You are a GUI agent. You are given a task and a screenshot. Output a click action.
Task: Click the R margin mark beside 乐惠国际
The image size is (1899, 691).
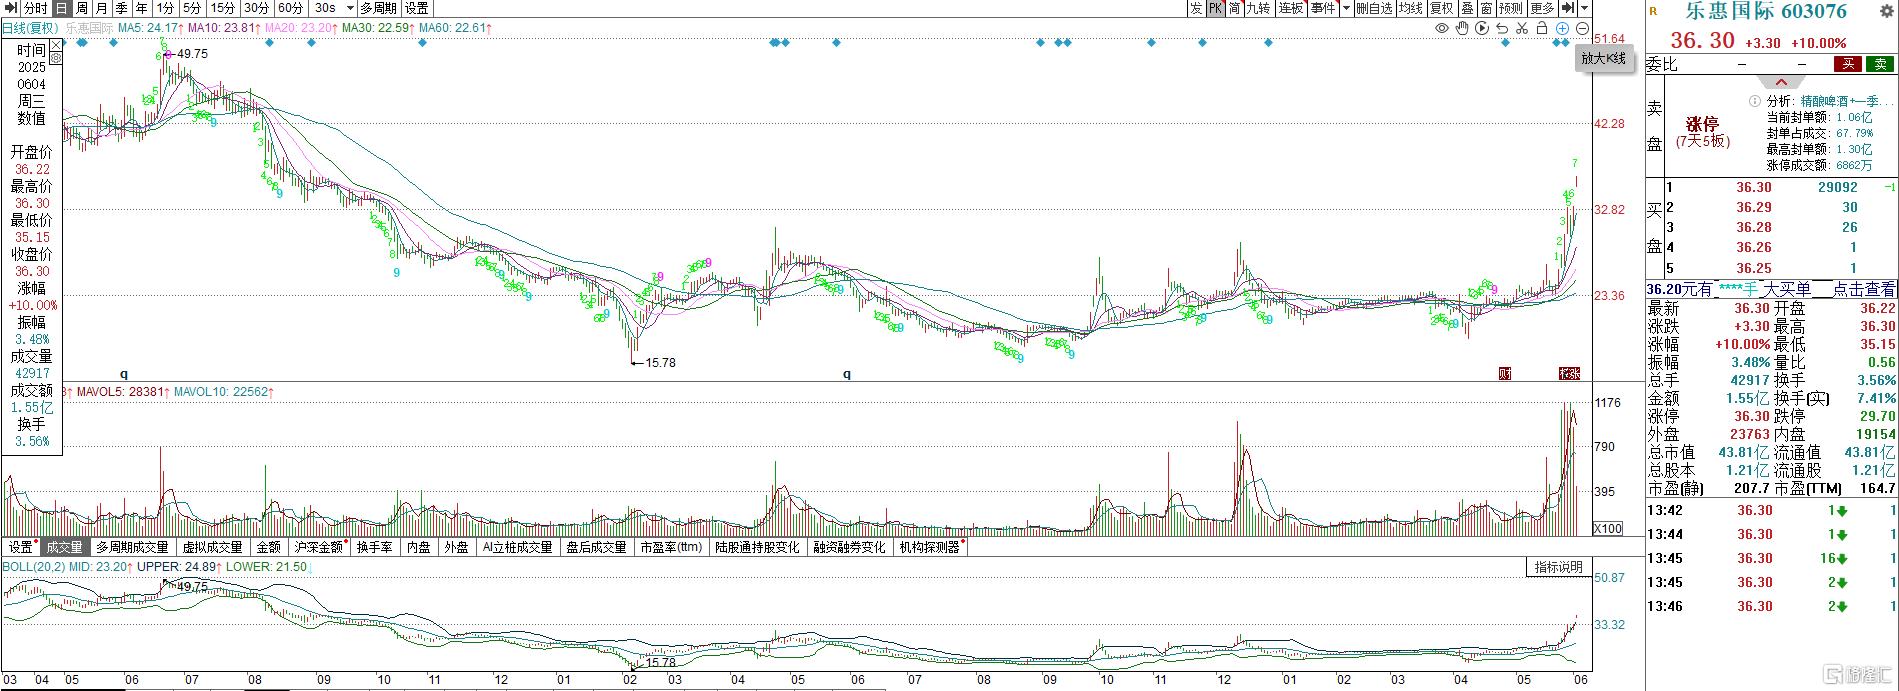(x=1653, y=11)
